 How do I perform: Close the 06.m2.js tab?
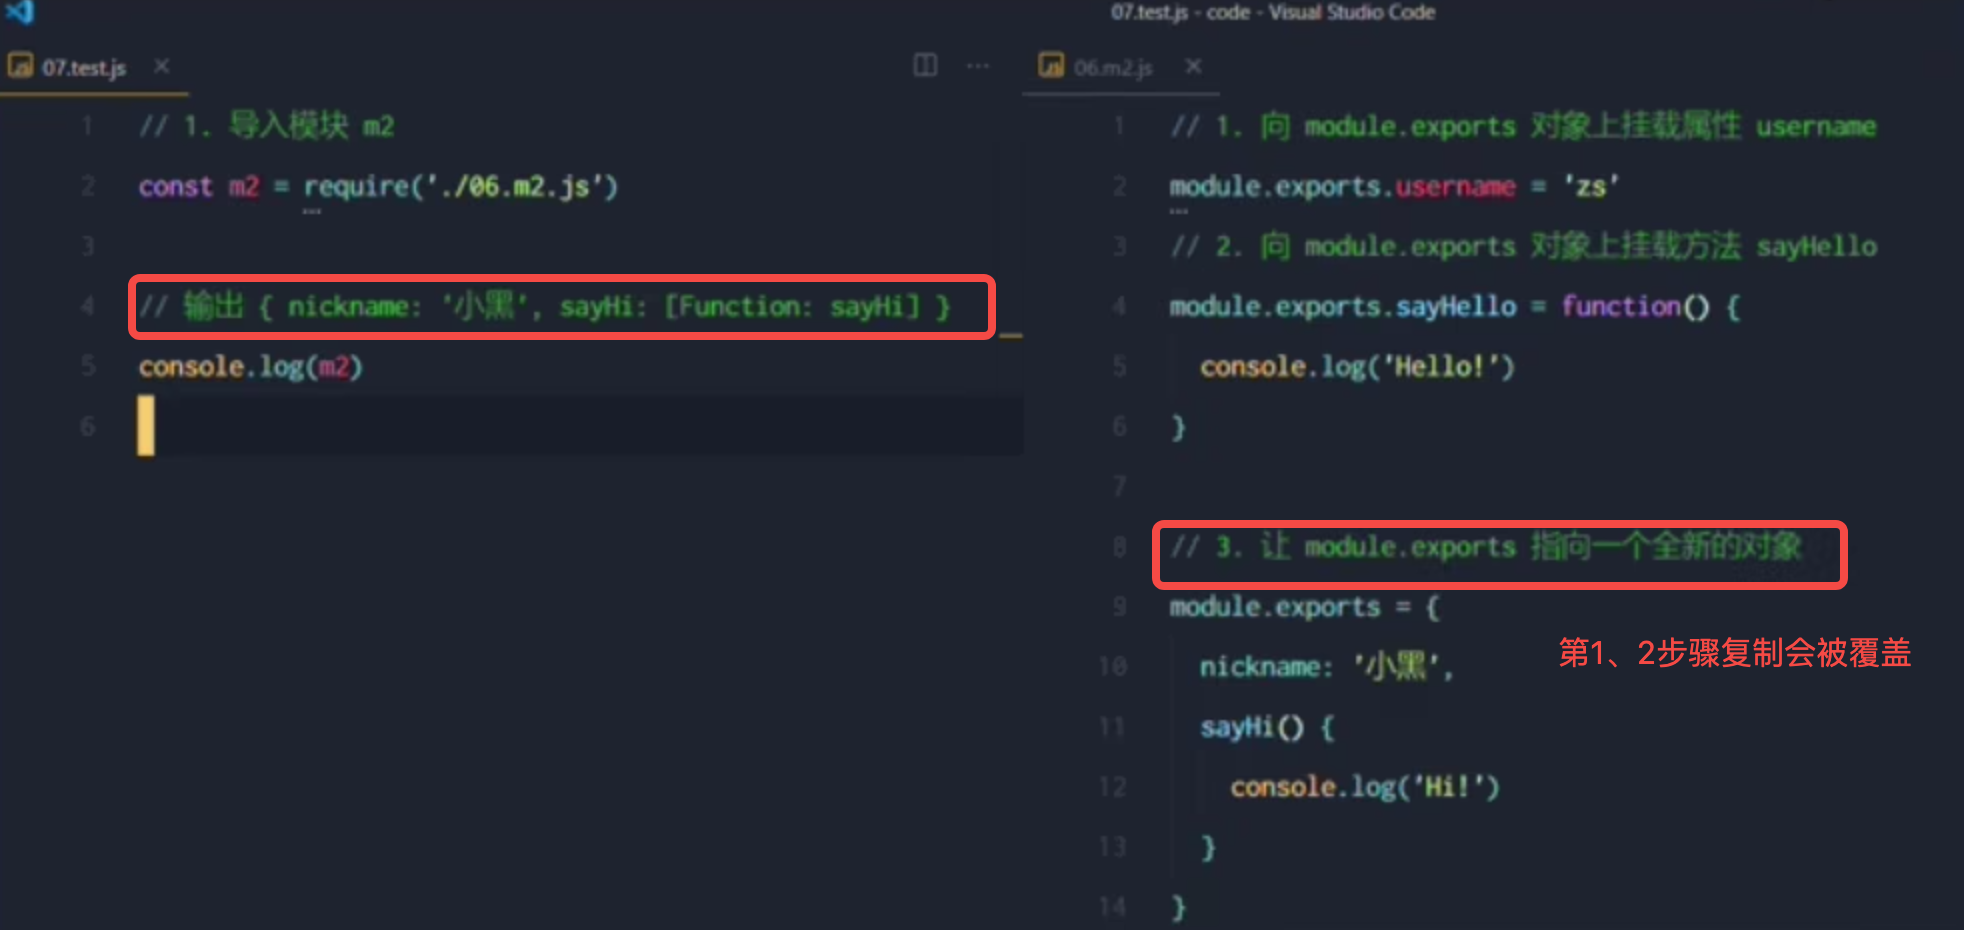coord(1193,66)
